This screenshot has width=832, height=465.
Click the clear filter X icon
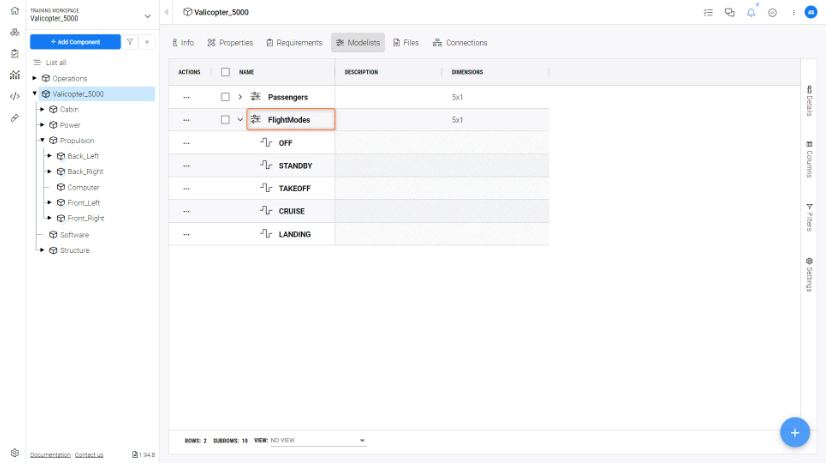click(147, 42)
